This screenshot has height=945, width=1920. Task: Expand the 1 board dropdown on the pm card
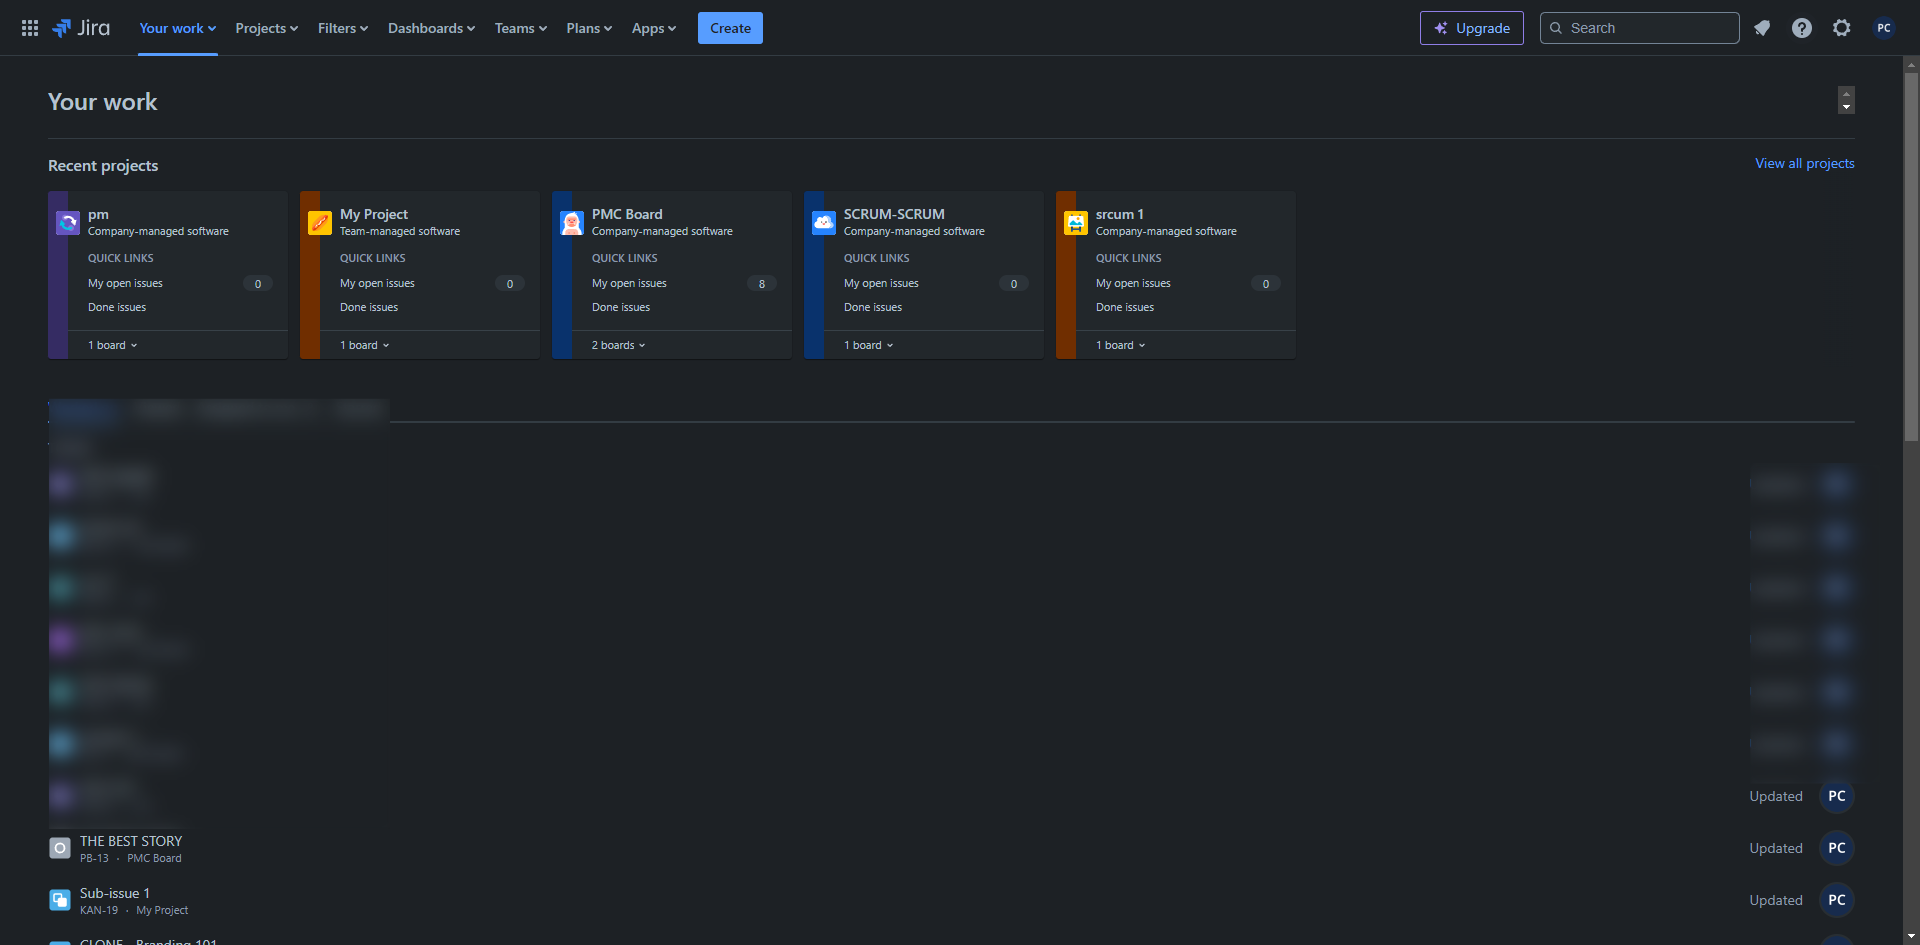113,345
